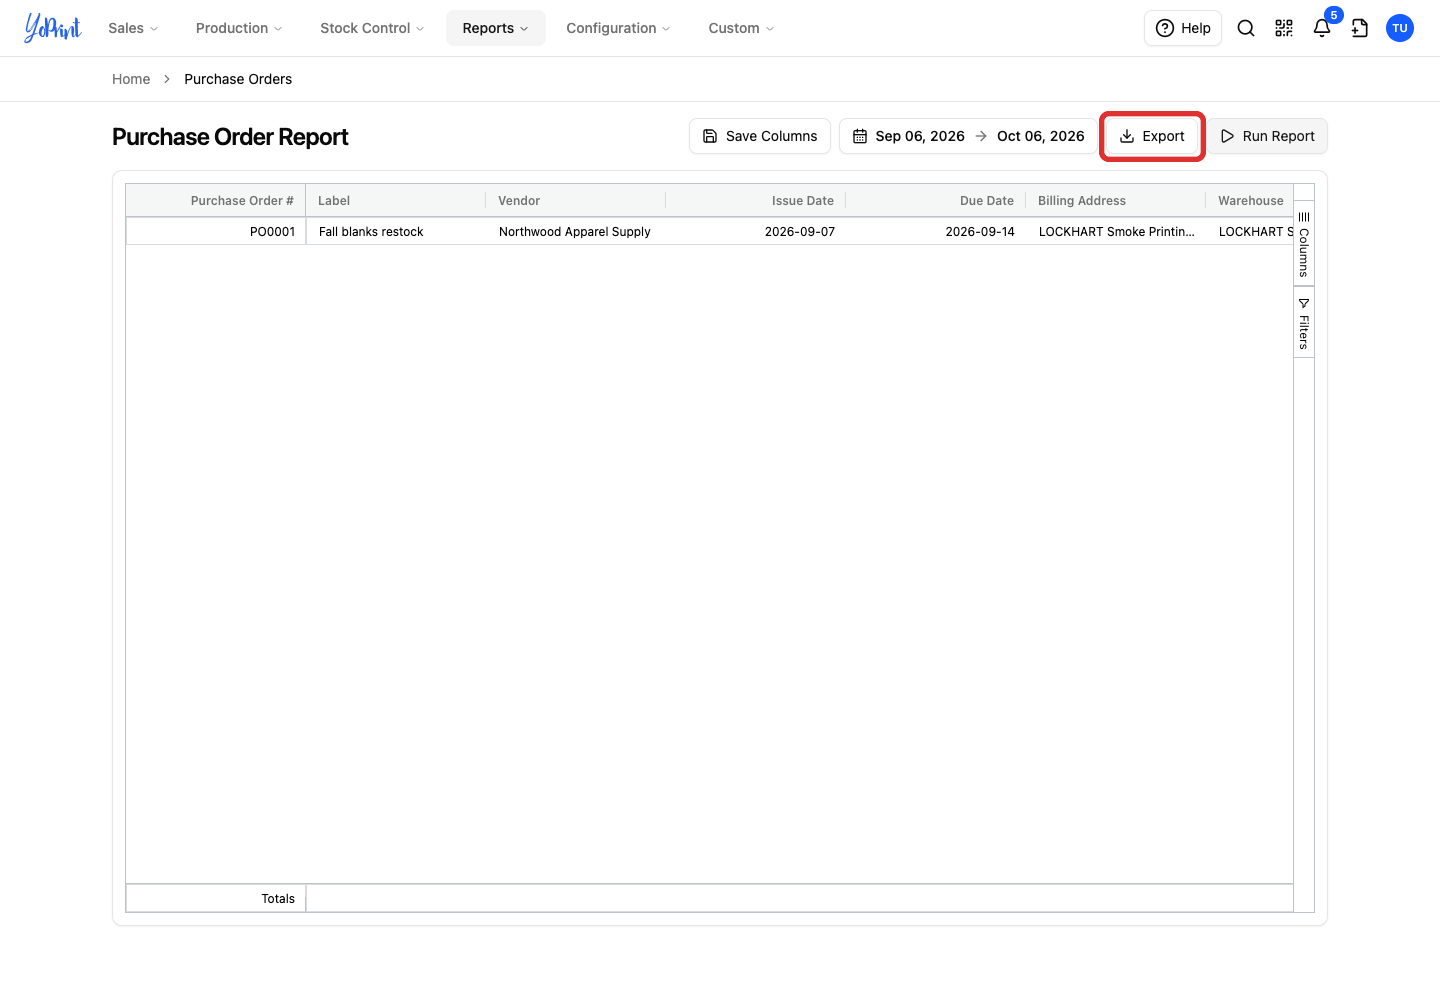Viewport: 1440px width, 1000px height.
Task: Sort by the Label column header
Action: click(x=396, y=201)
